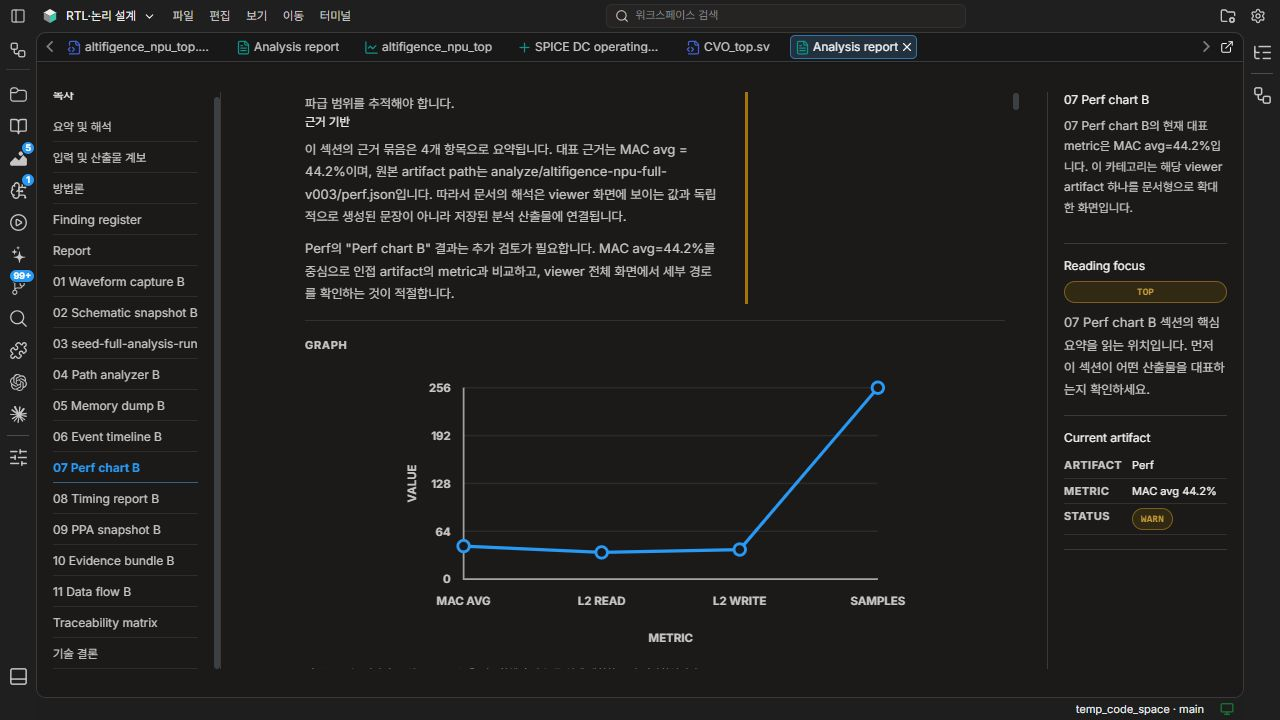Click the table of contents scrollbar
Image resolution: width=1280 pixels, height=720 pixels.
217,382
